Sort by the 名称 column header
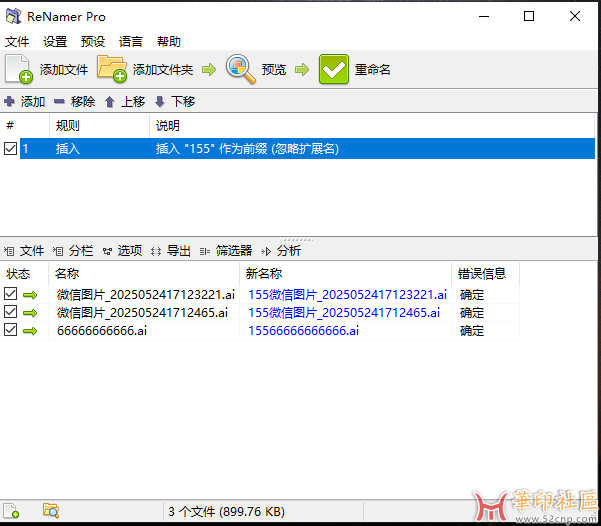Viewport: 601px width, 526px height. [67, 274]
